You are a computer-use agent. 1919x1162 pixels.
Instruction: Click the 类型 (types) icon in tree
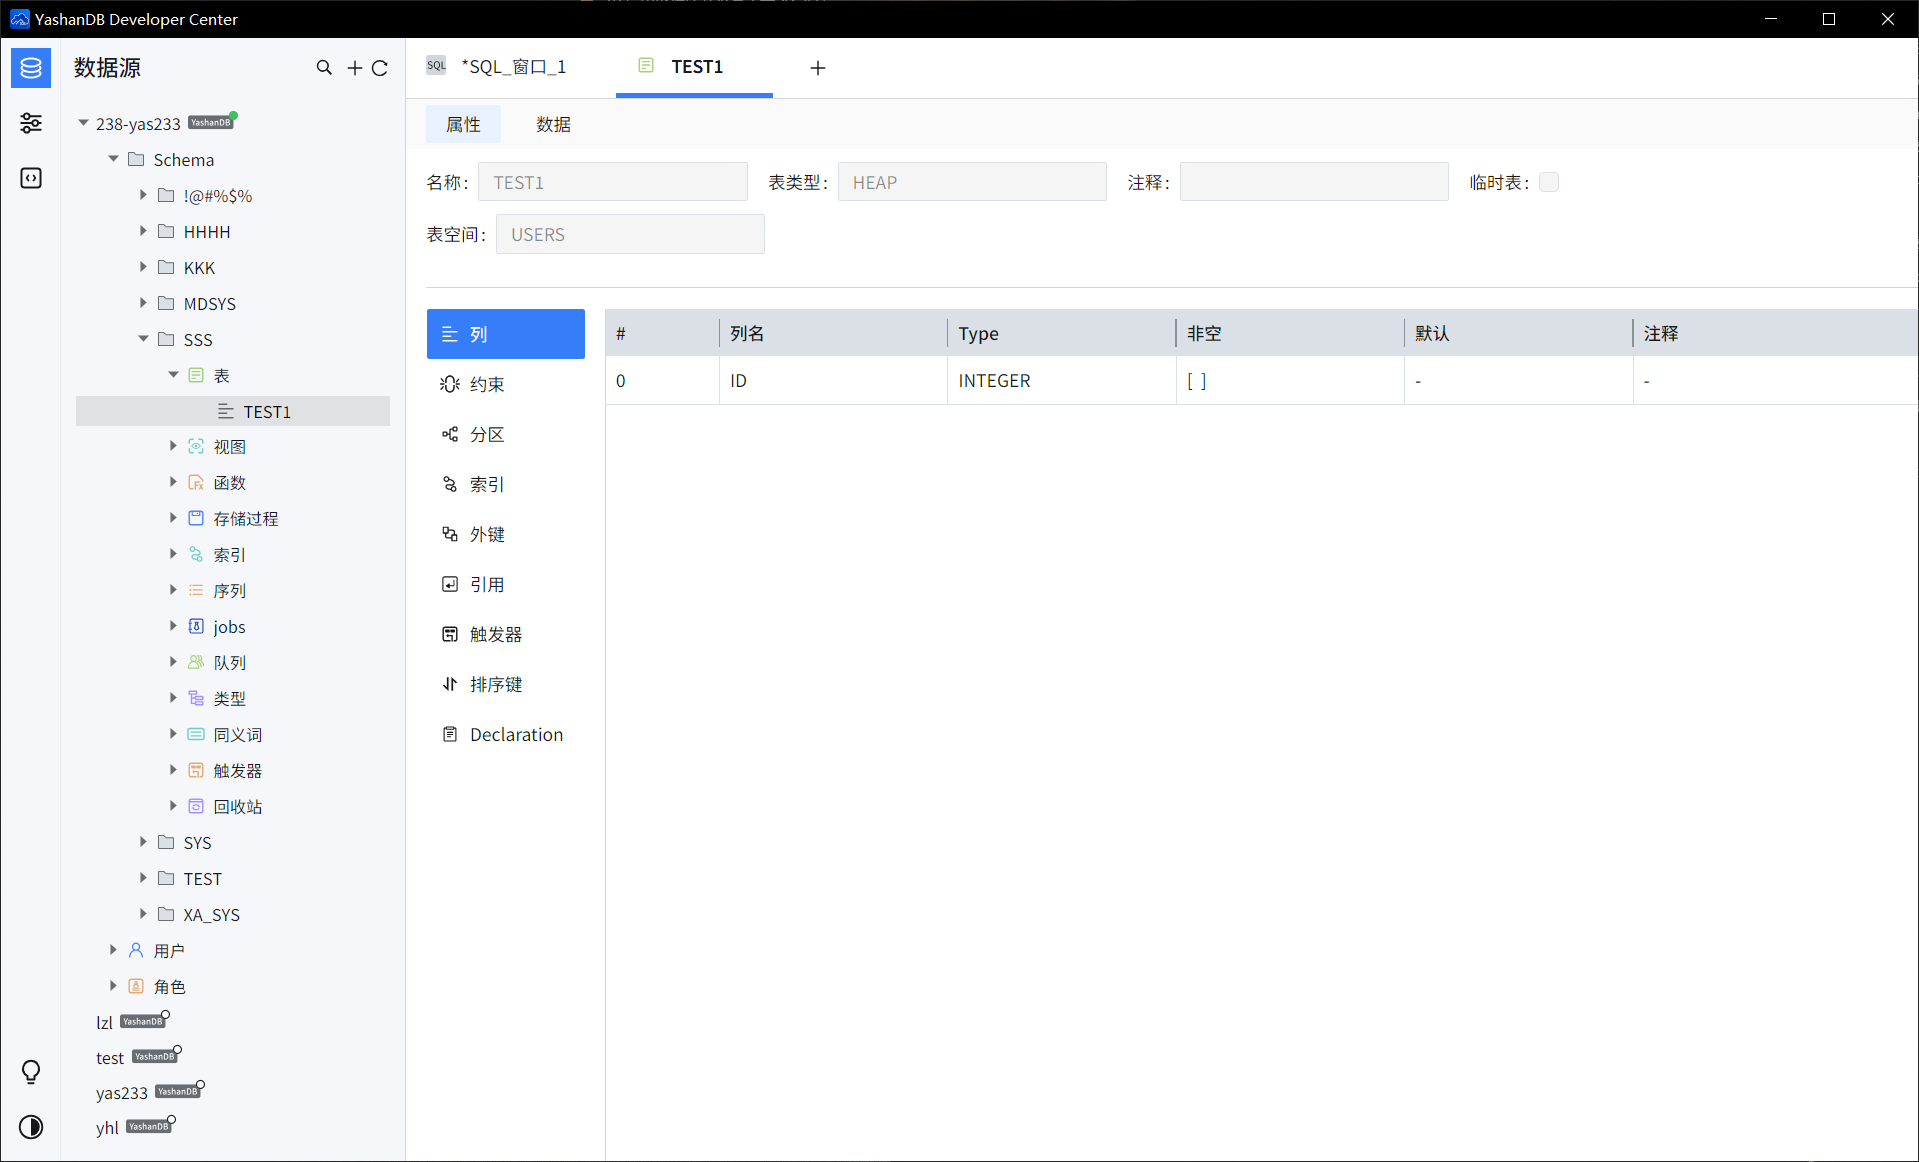click(196, 699)
